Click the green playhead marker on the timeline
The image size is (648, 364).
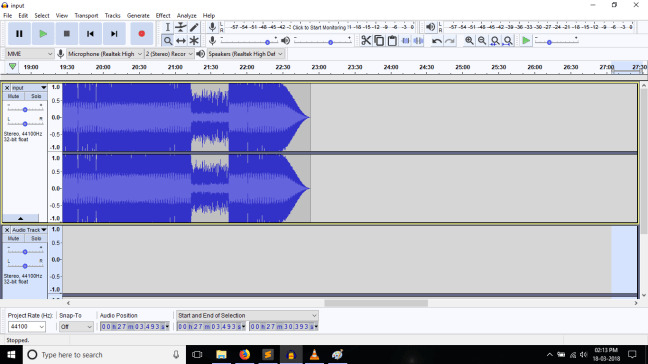[12, 67]
